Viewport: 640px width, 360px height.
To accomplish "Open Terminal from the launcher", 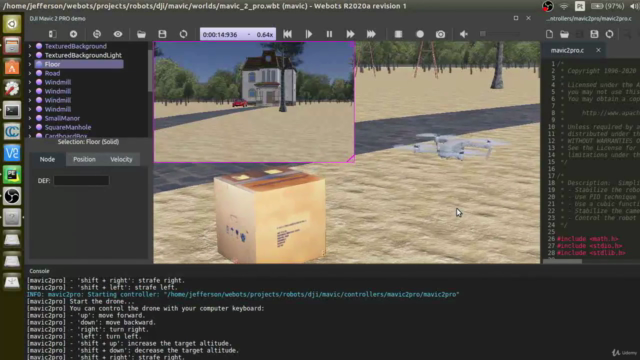I will tap(12, 110).
